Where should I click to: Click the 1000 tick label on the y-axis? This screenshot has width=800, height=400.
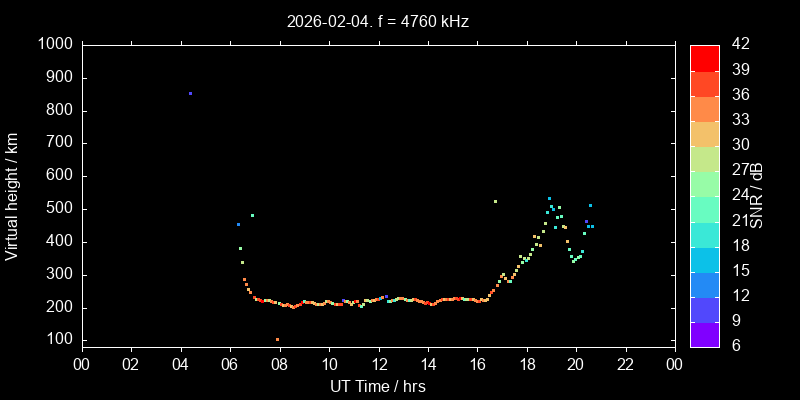55,45
